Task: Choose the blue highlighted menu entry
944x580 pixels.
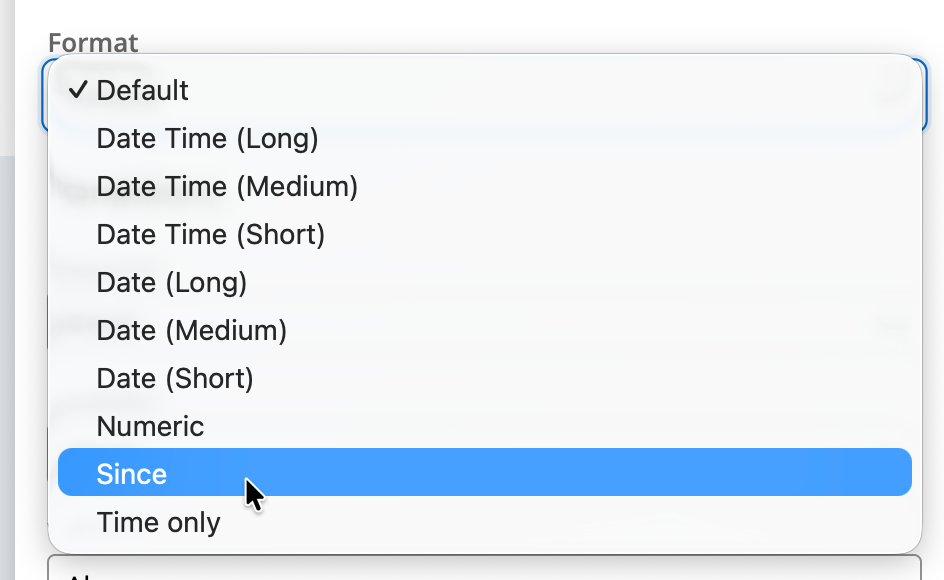Action: coord(484,472)
